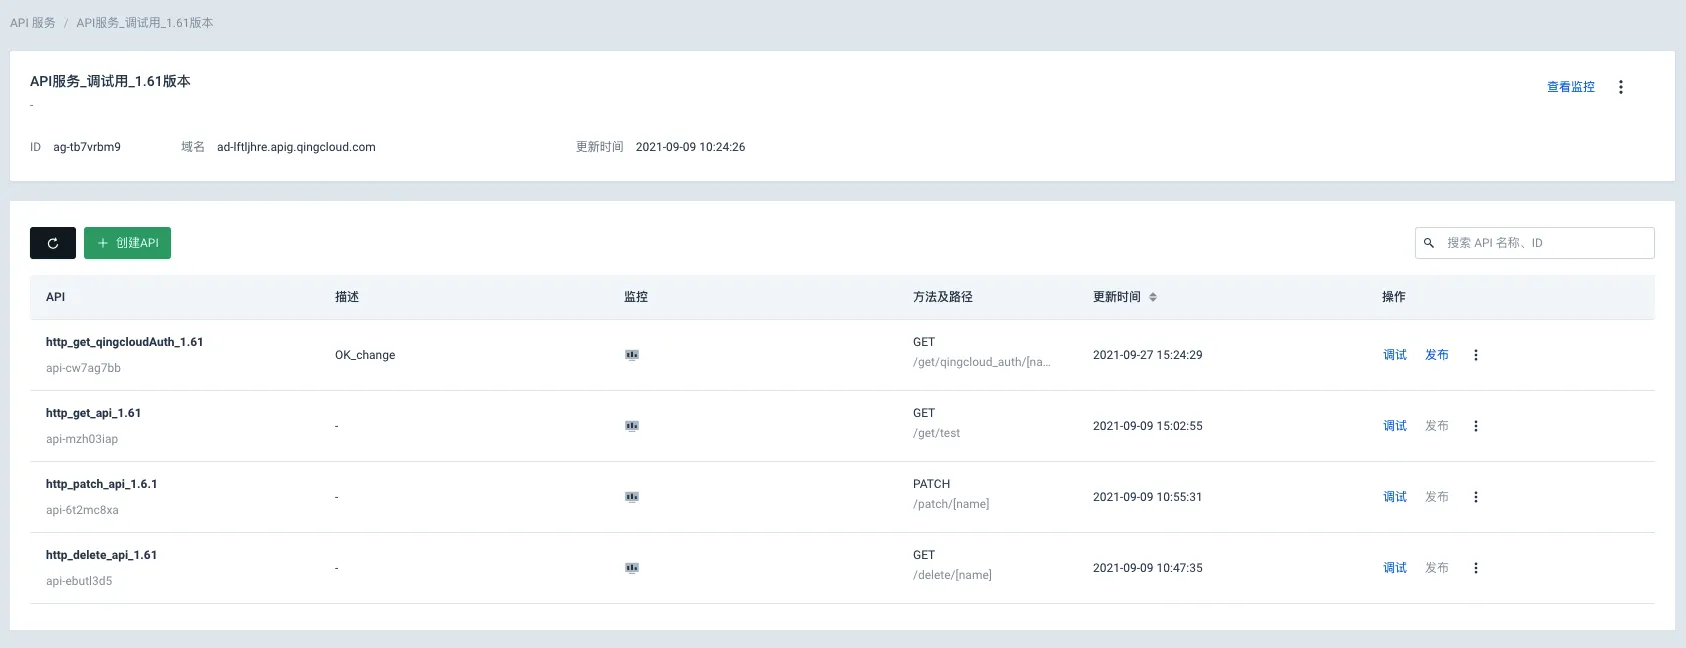
Task: Open more options menu beside 查看监控
Action: (1621, 87)
